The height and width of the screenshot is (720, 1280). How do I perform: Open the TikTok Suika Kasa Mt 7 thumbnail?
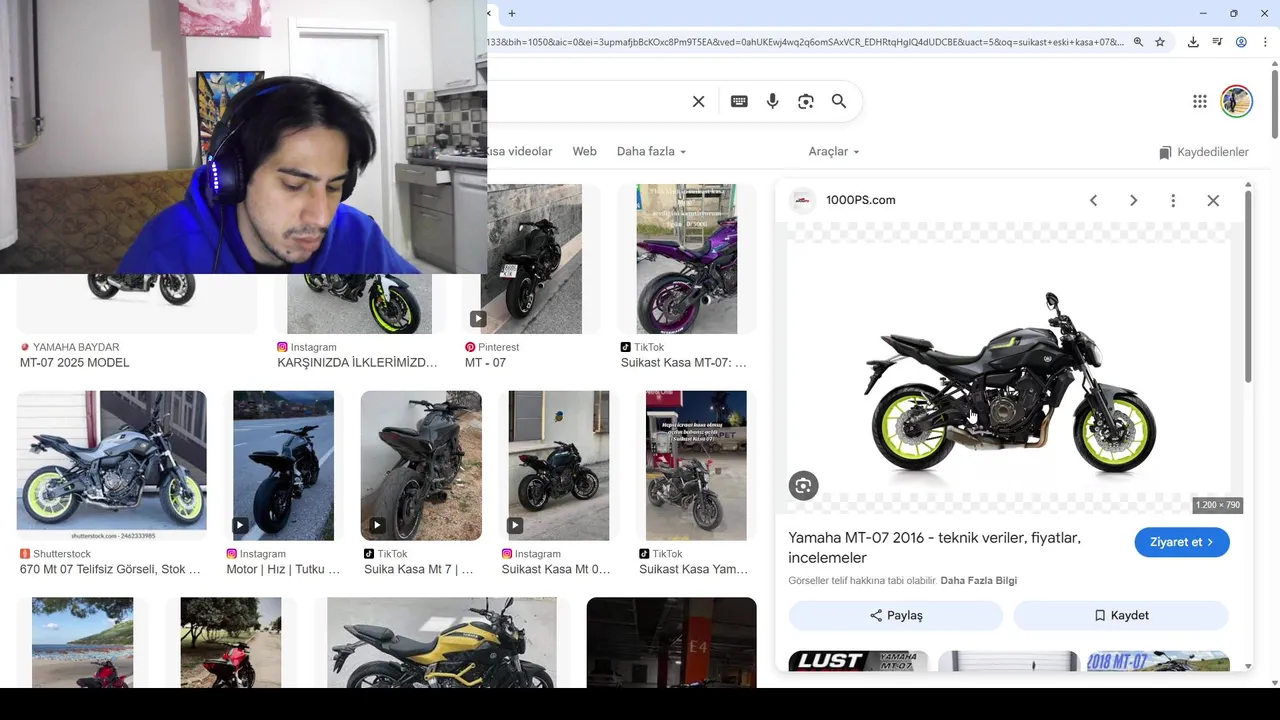click(x=421, y=466)
